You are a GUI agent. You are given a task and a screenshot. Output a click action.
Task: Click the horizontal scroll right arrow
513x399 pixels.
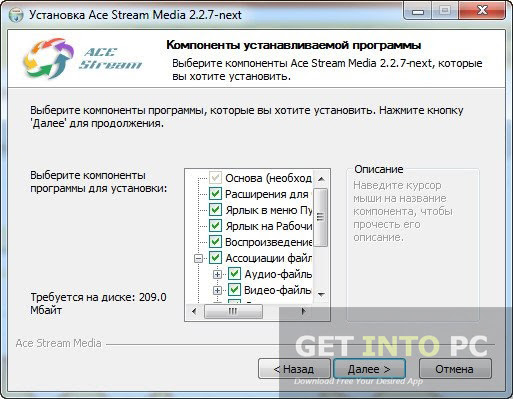coord(303,311)
